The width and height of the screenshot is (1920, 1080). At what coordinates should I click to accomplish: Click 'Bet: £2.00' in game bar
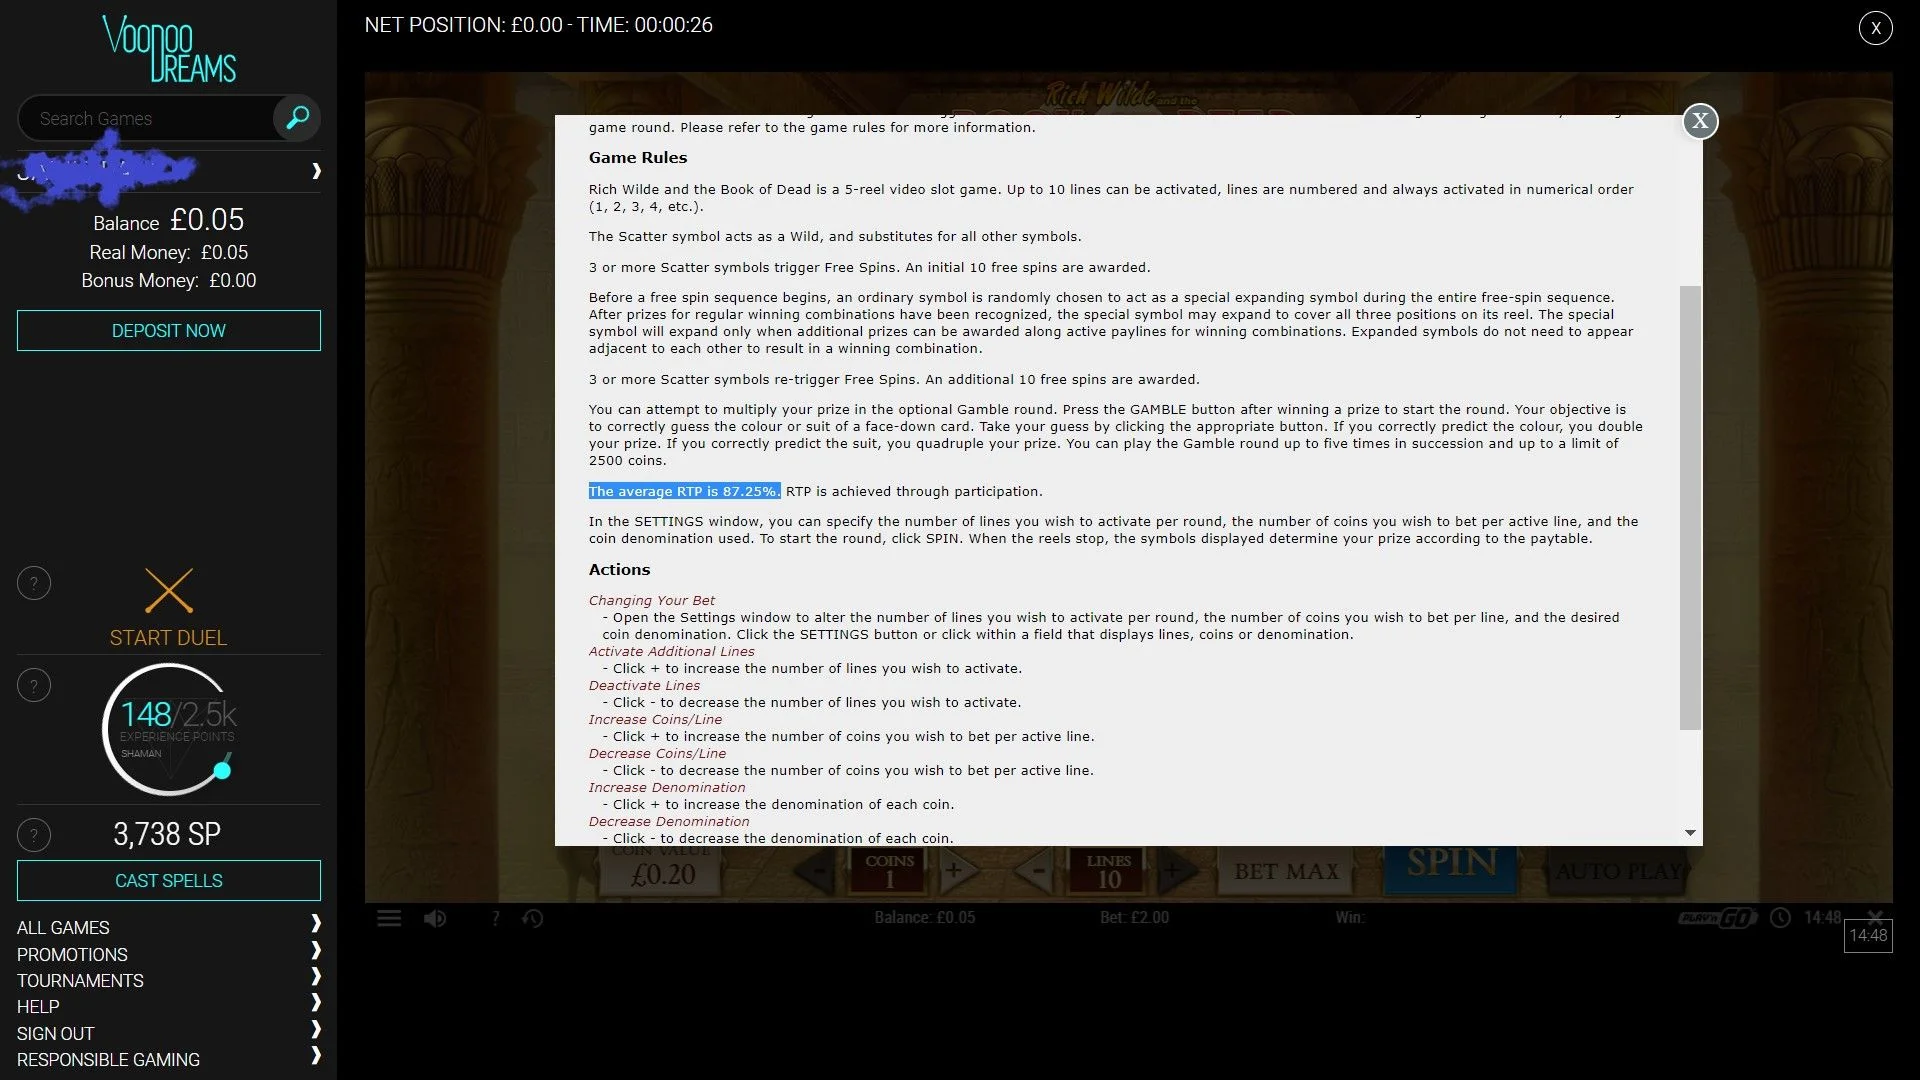(x=1134, y=918)
